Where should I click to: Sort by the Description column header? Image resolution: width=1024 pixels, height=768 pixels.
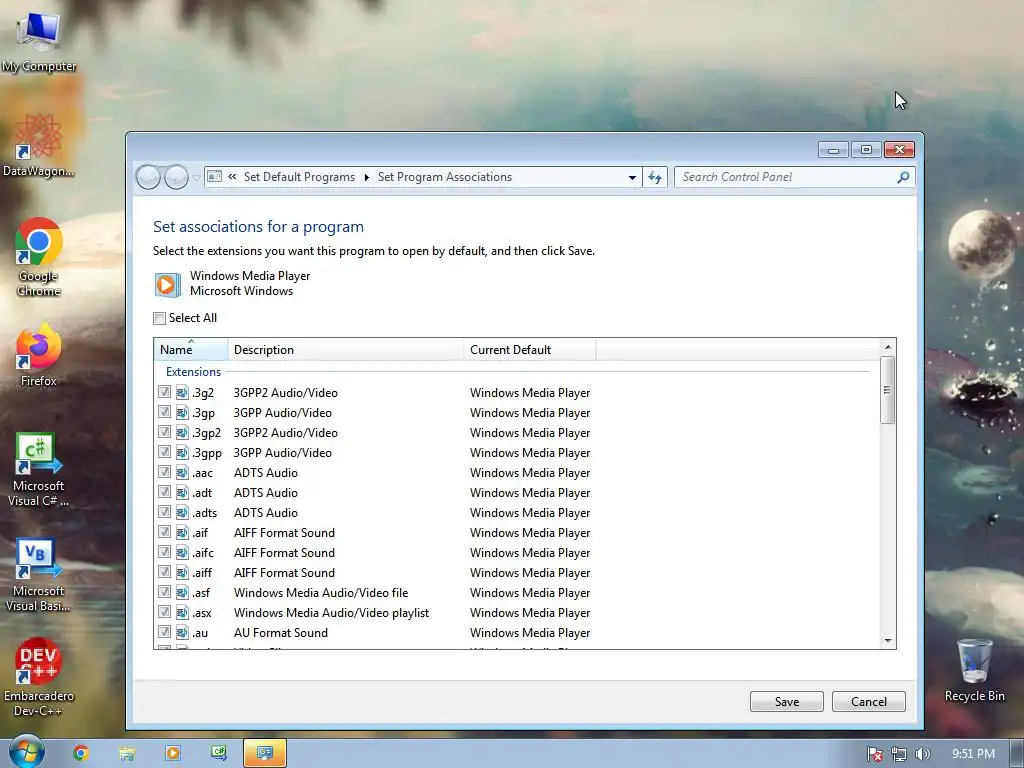tap(345, 349)
